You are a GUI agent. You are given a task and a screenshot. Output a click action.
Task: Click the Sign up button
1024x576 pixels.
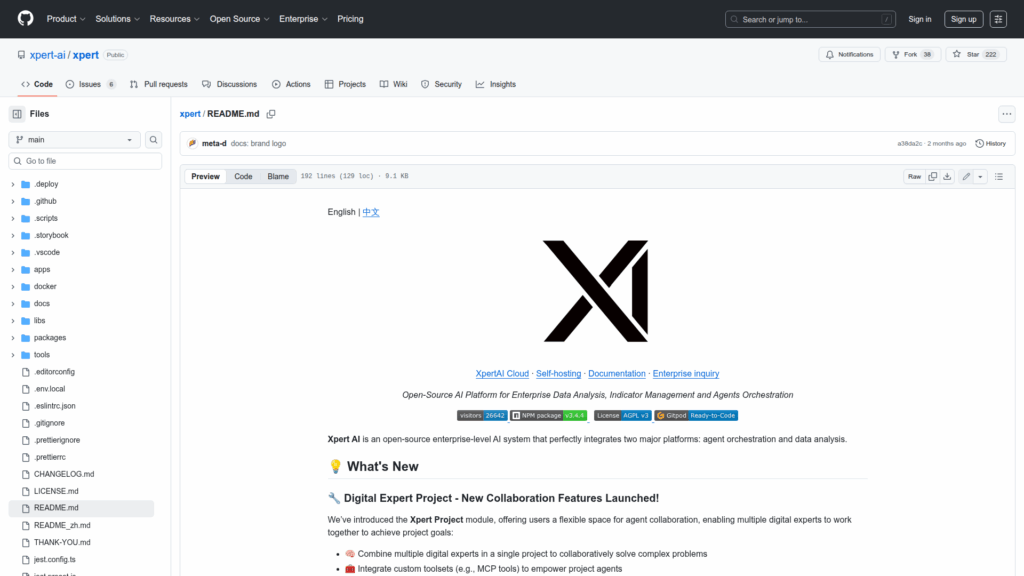[963, 19]
